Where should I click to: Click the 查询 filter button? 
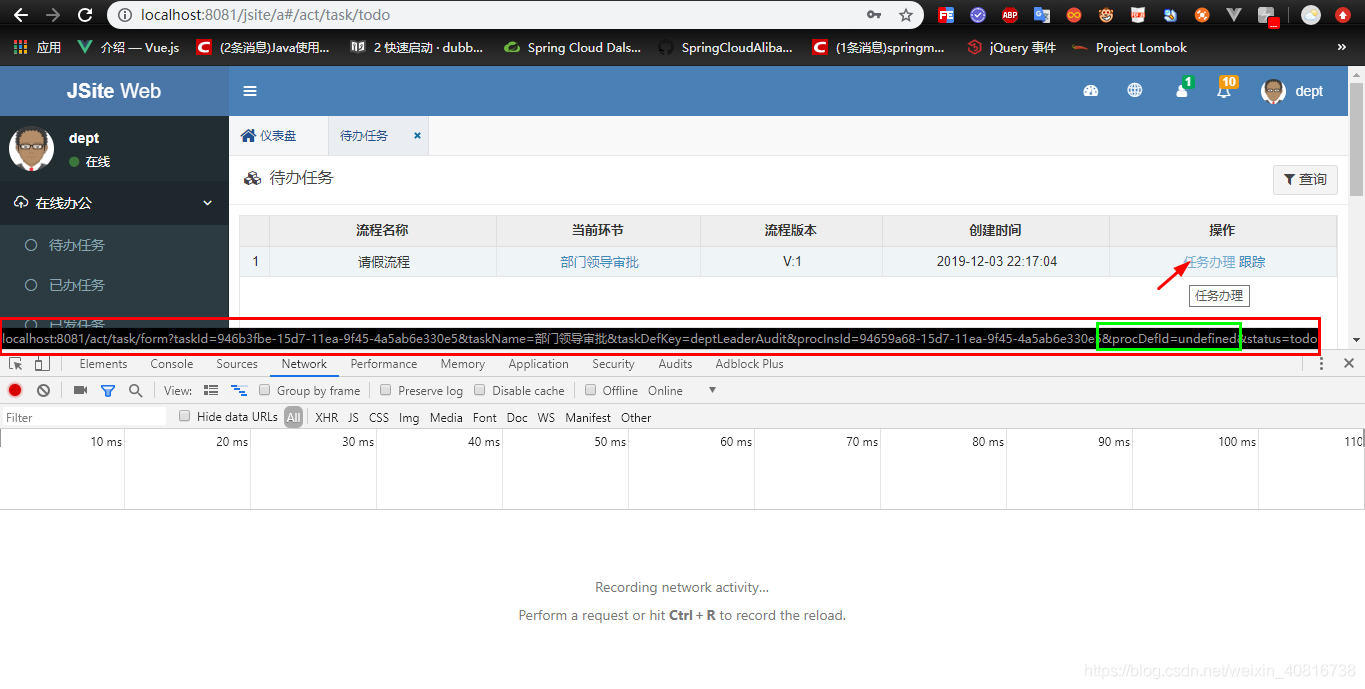pyautogui.click(x=1305, y=179)
